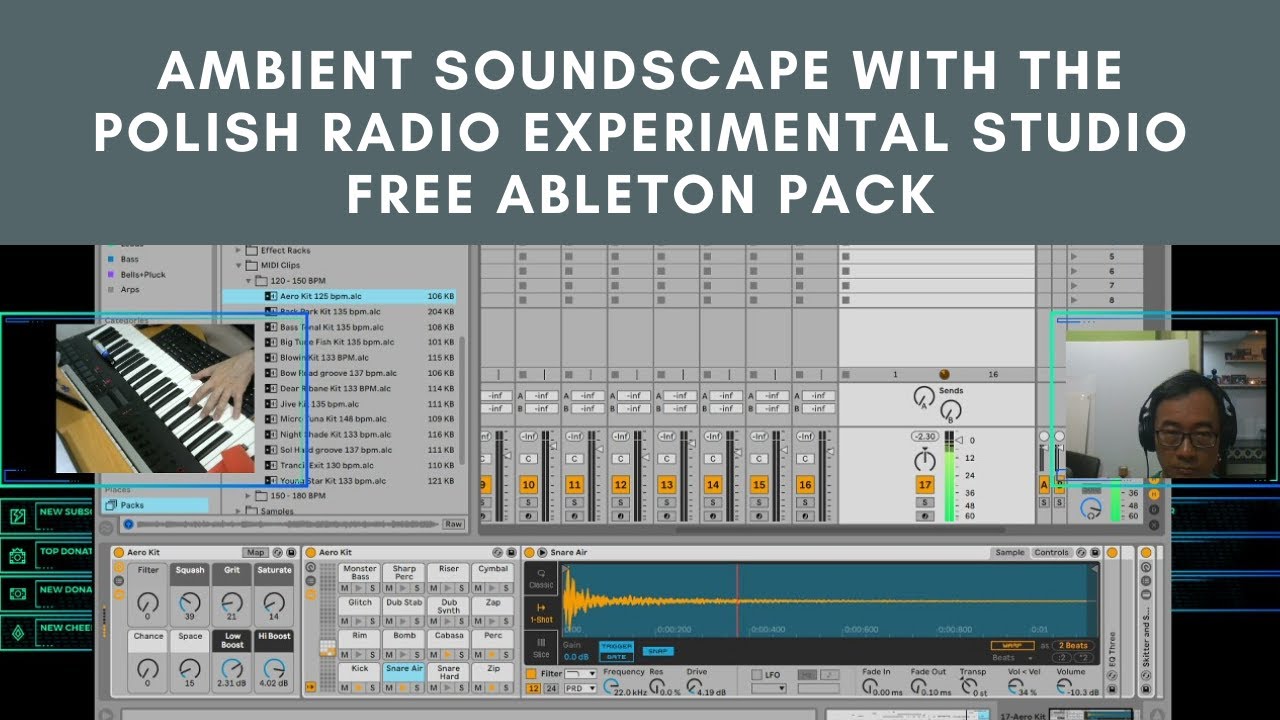The image size is (1280, 720).
Task: Preview the Cabasa pad with its play icon
Action: (x=447, y=655)
